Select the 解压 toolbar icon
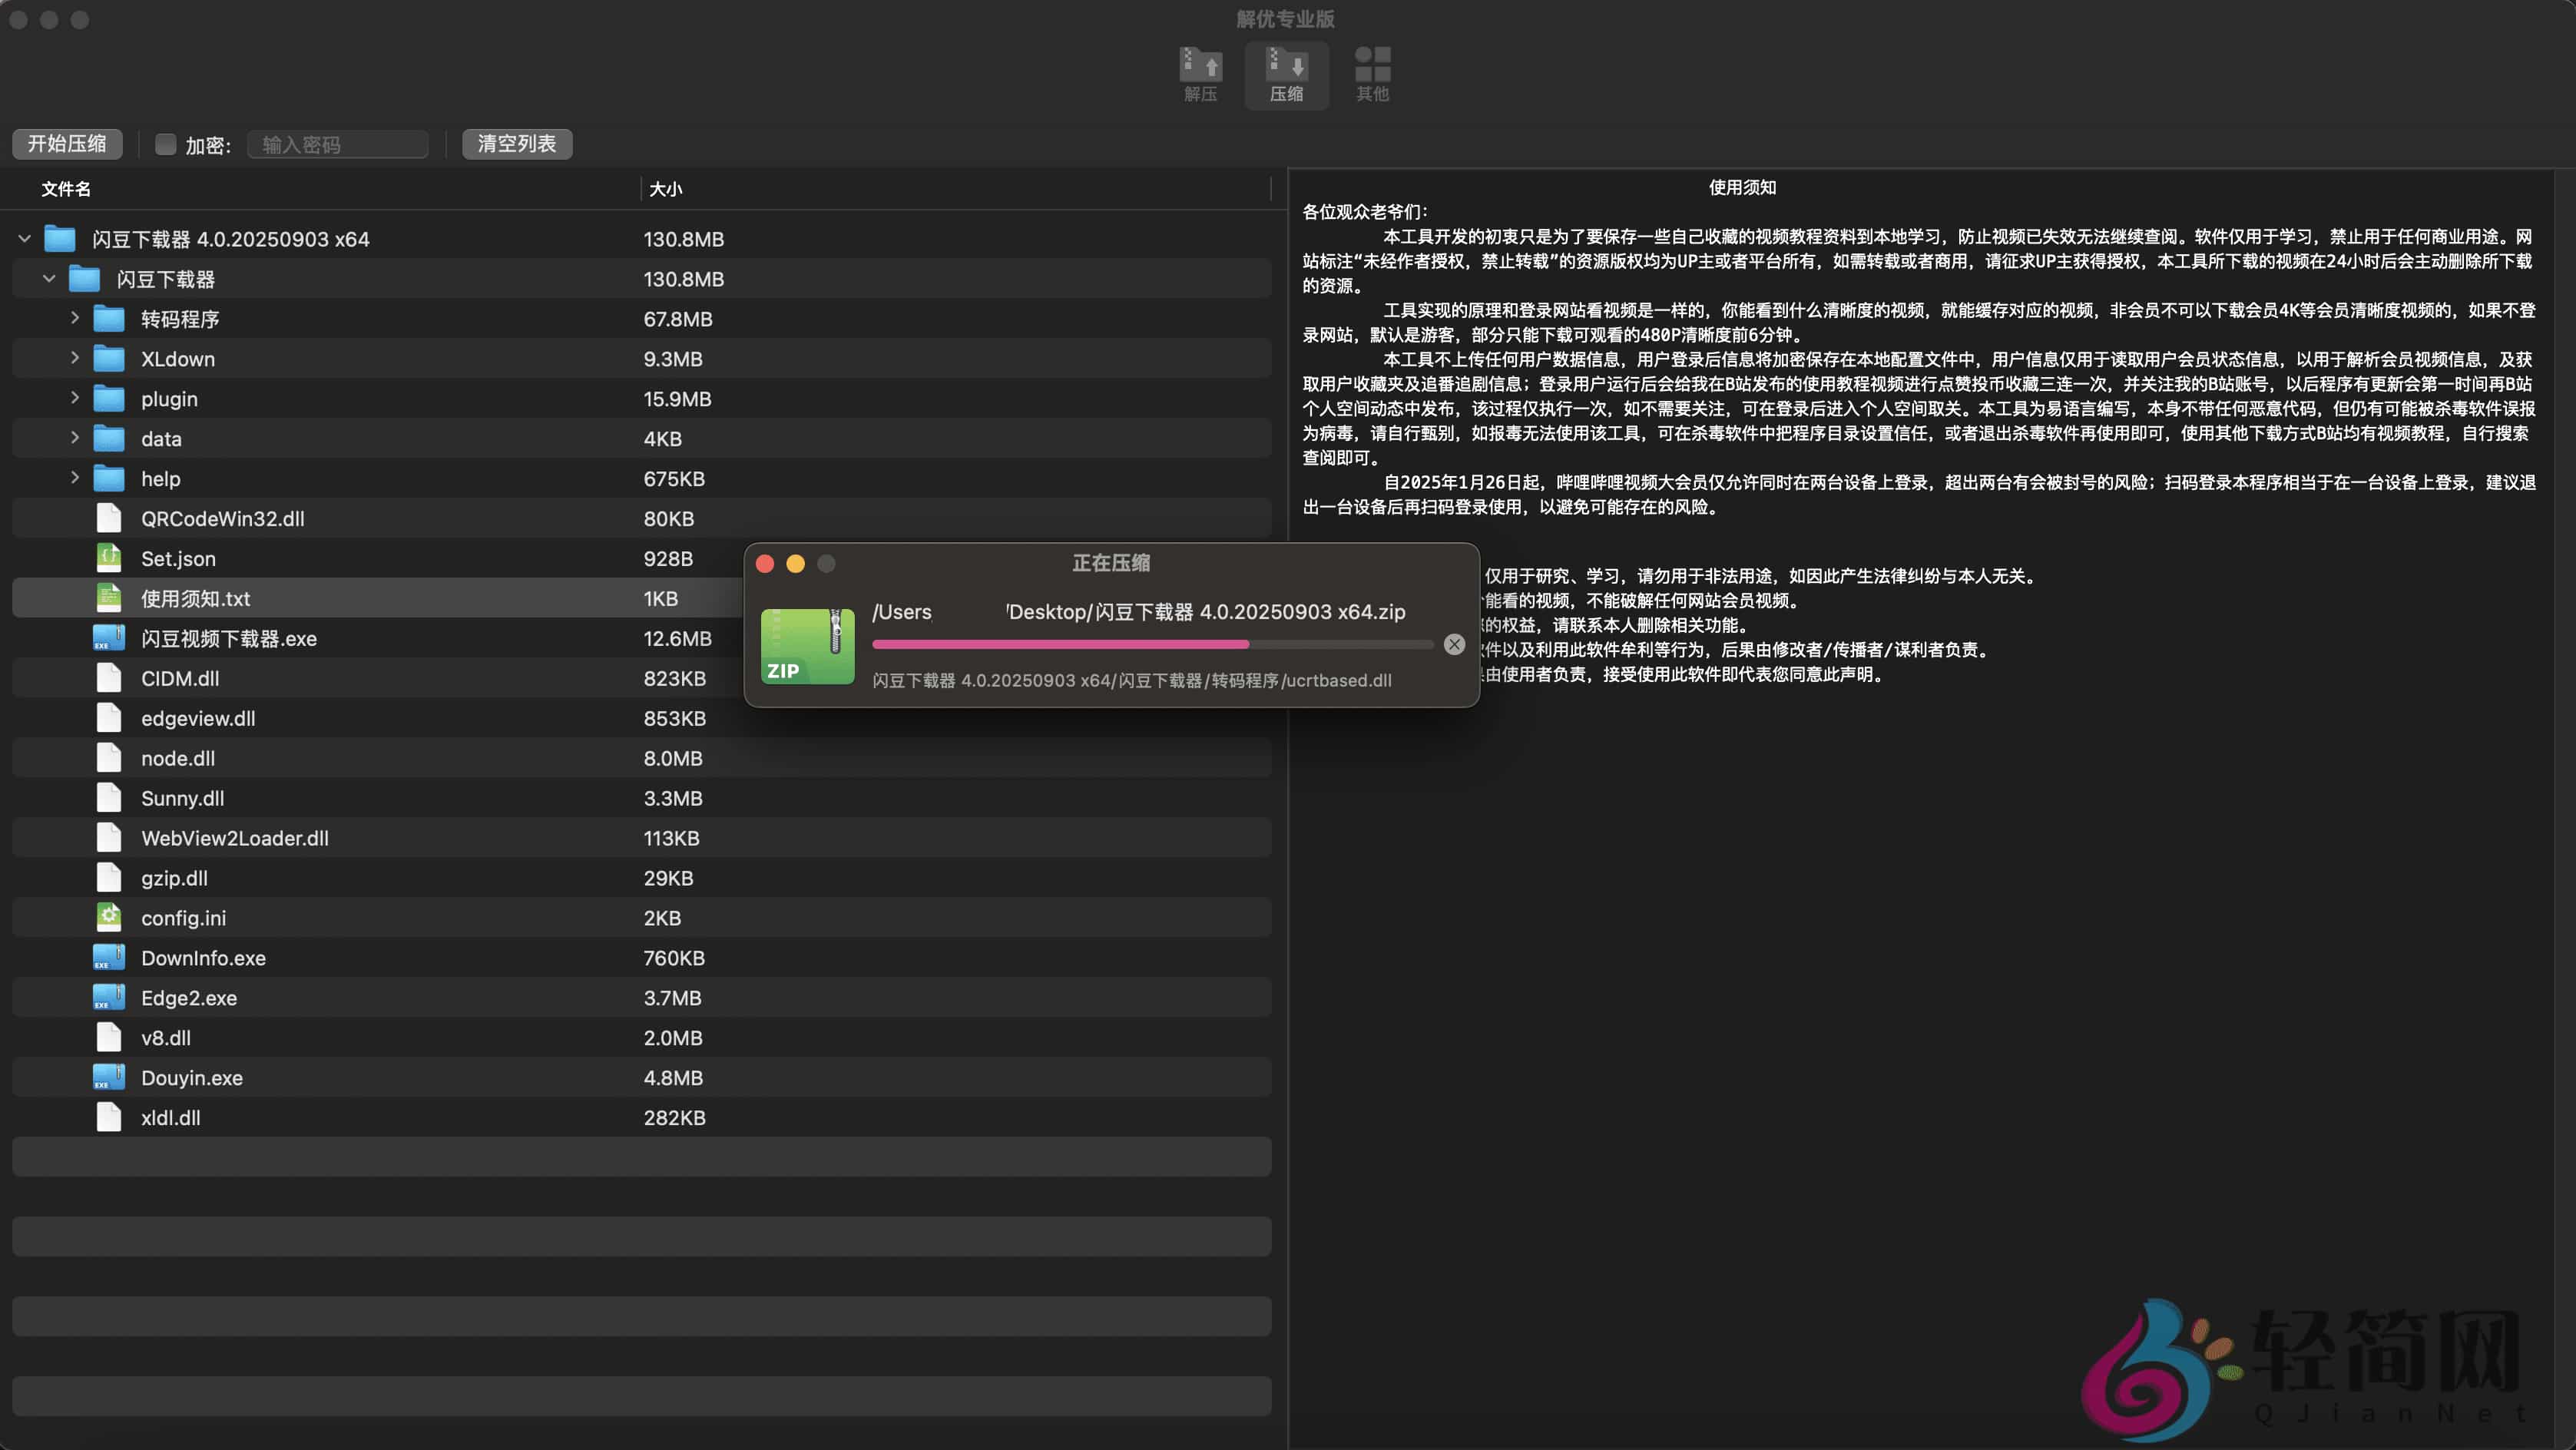The image size is (2576, 1450). tap(1200, 72)
